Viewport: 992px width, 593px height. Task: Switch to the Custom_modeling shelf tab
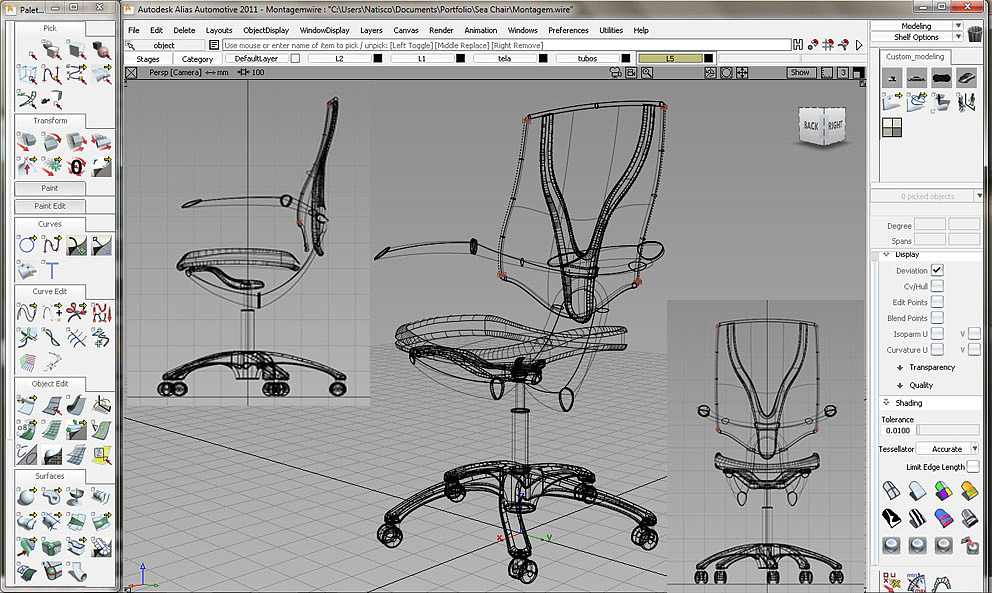click(x=915, y=57)
